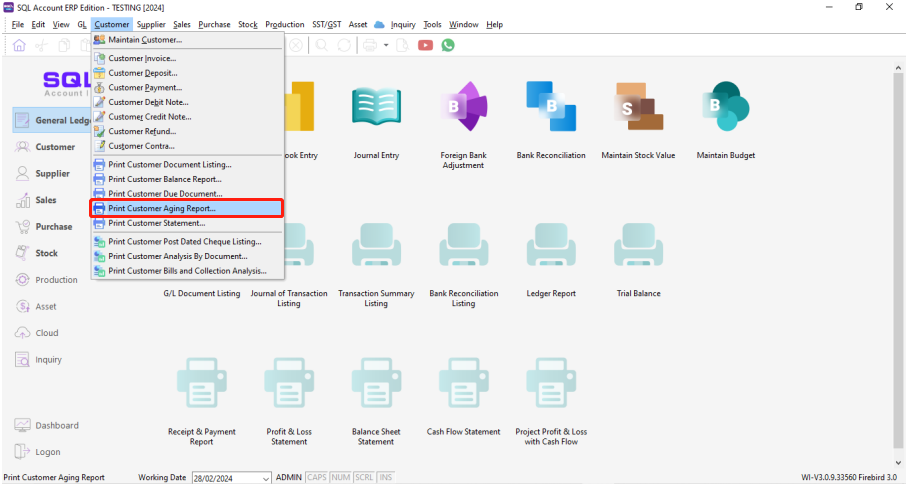The height and width of the screenshot is (484, 906).
Task: Expand the Working Date dropdown
Action: pos(265,478)
